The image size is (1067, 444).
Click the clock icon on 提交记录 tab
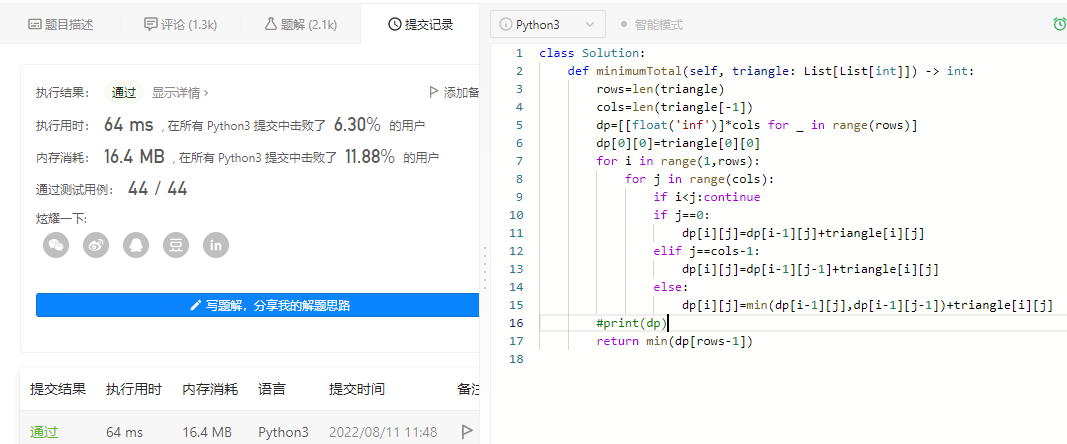[394, 25]
